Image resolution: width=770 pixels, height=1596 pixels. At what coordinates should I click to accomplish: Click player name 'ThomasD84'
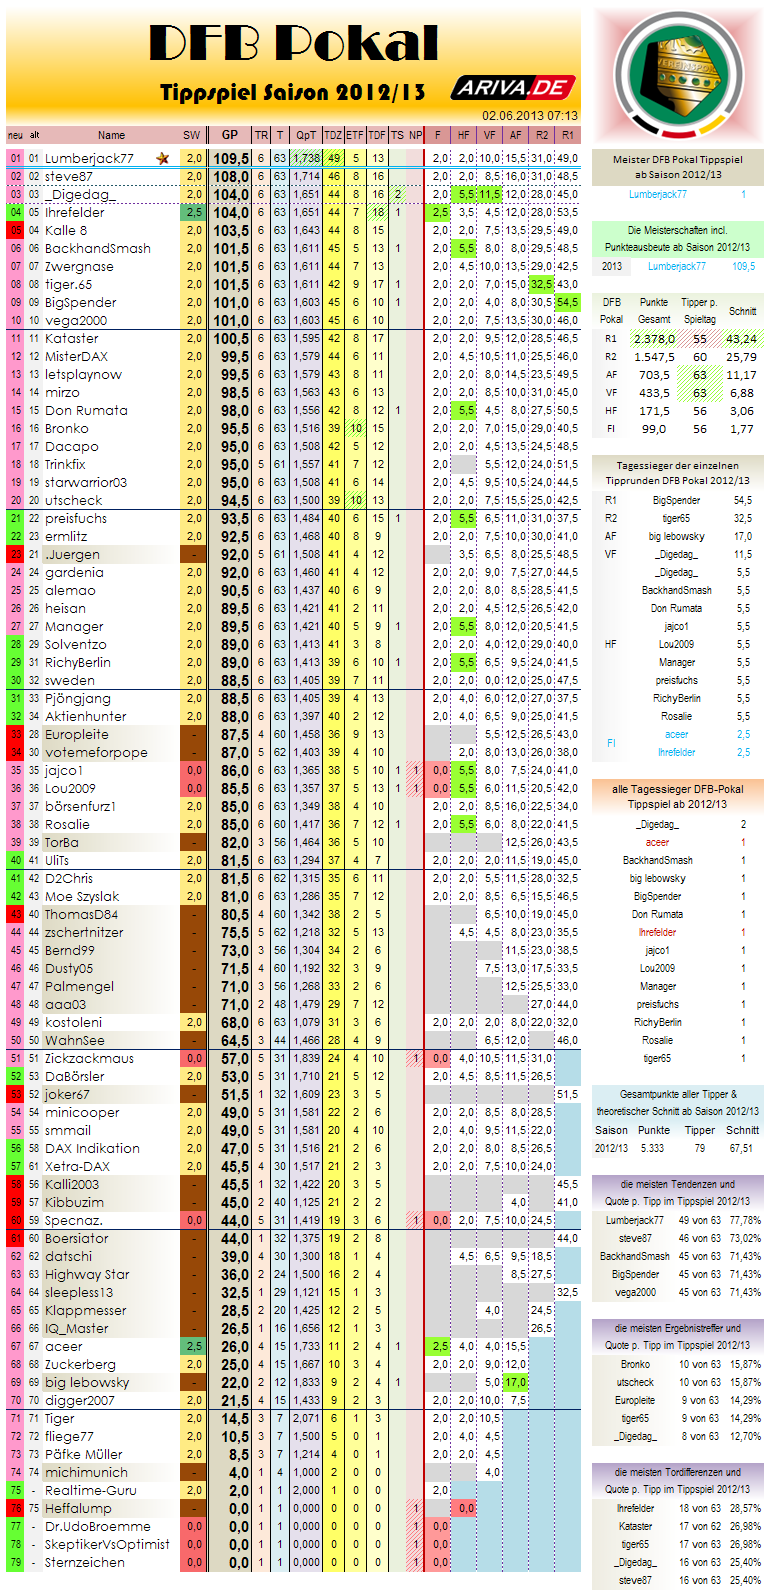tap(81, 914)
